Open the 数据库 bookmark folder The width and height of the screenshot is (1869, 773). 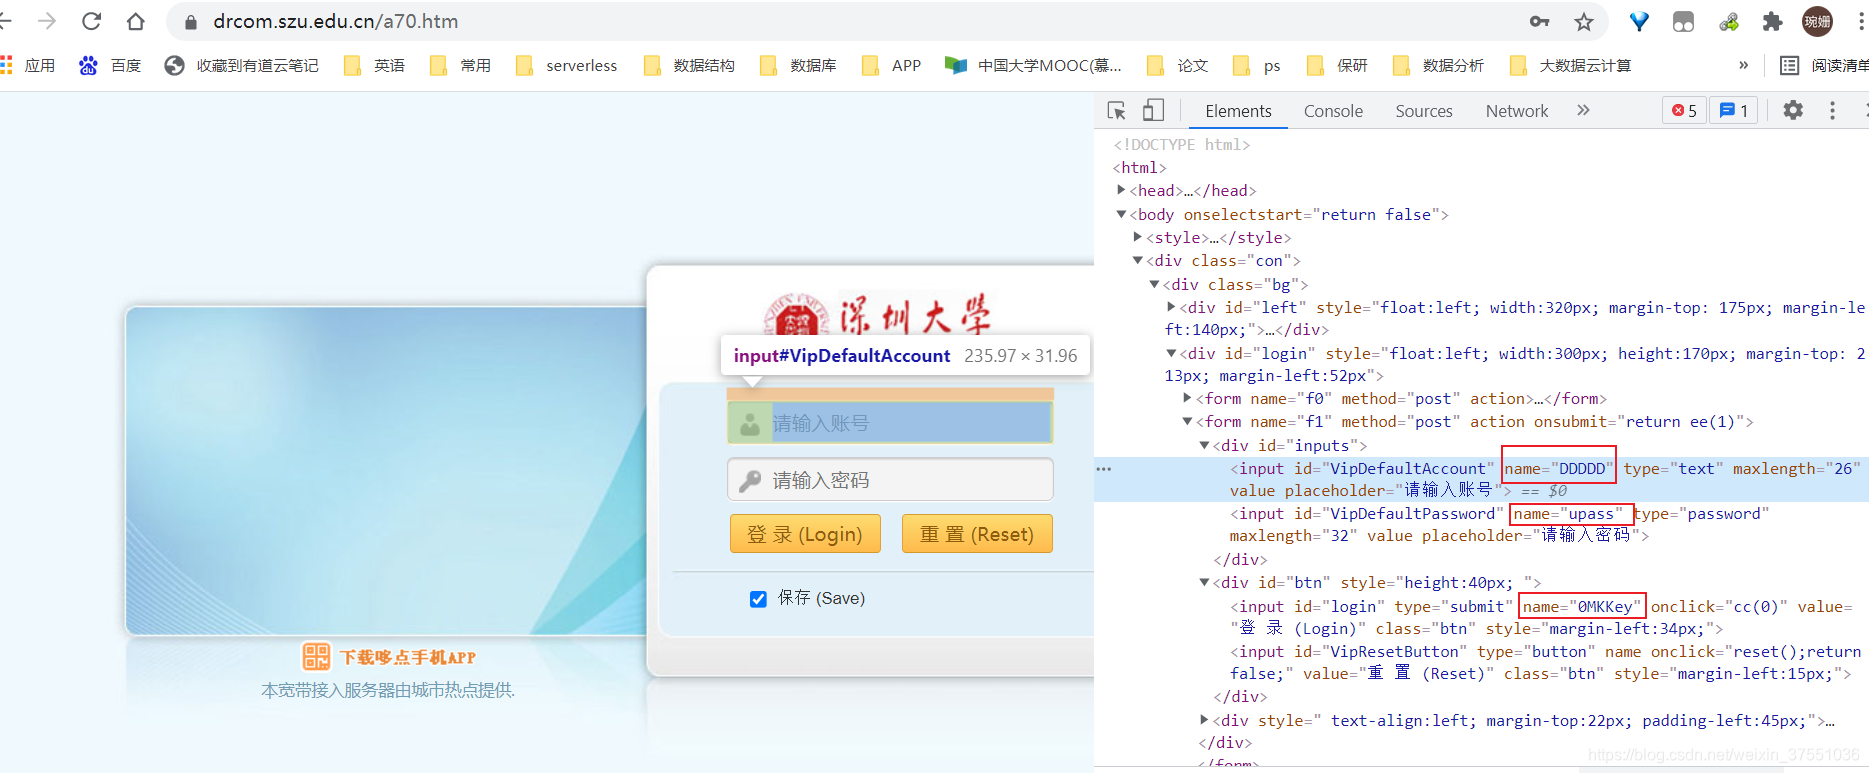[x=798, y=65]
